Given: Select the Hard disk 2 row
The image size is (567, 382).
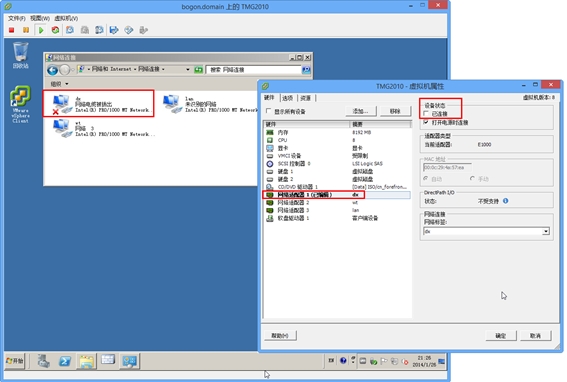Looking at the screenshot, I should pos(337,179).
